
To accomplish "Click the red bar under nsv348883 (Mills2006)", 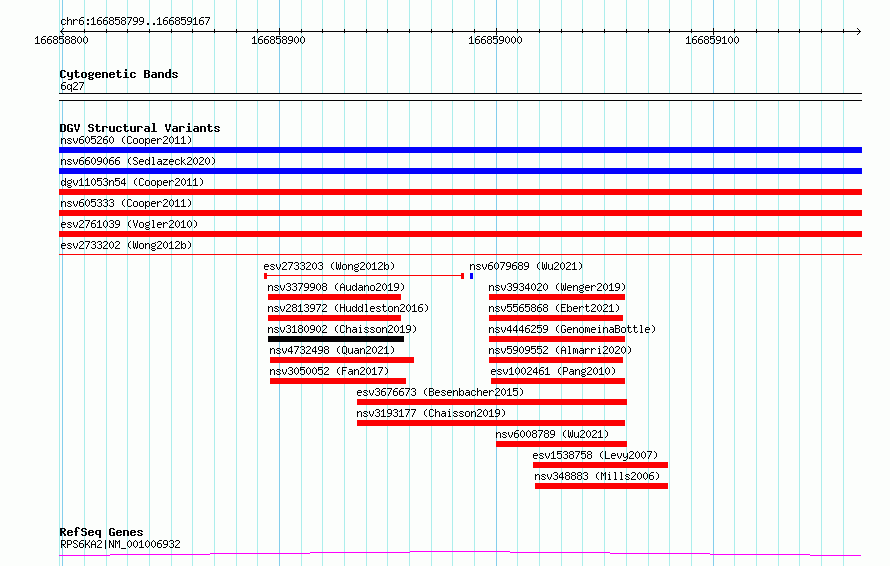I will coord(601,486).
